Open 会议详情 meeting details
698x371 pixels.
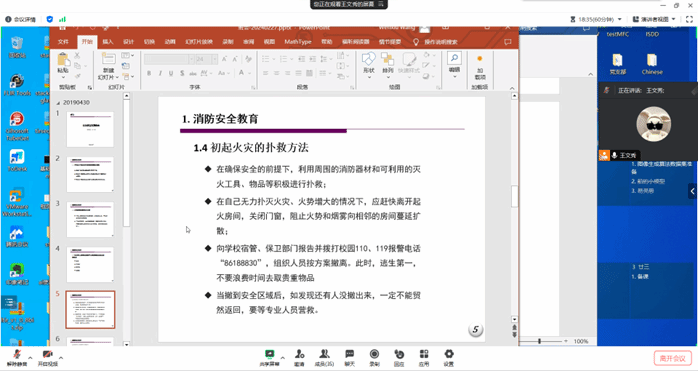pos(20,19)
